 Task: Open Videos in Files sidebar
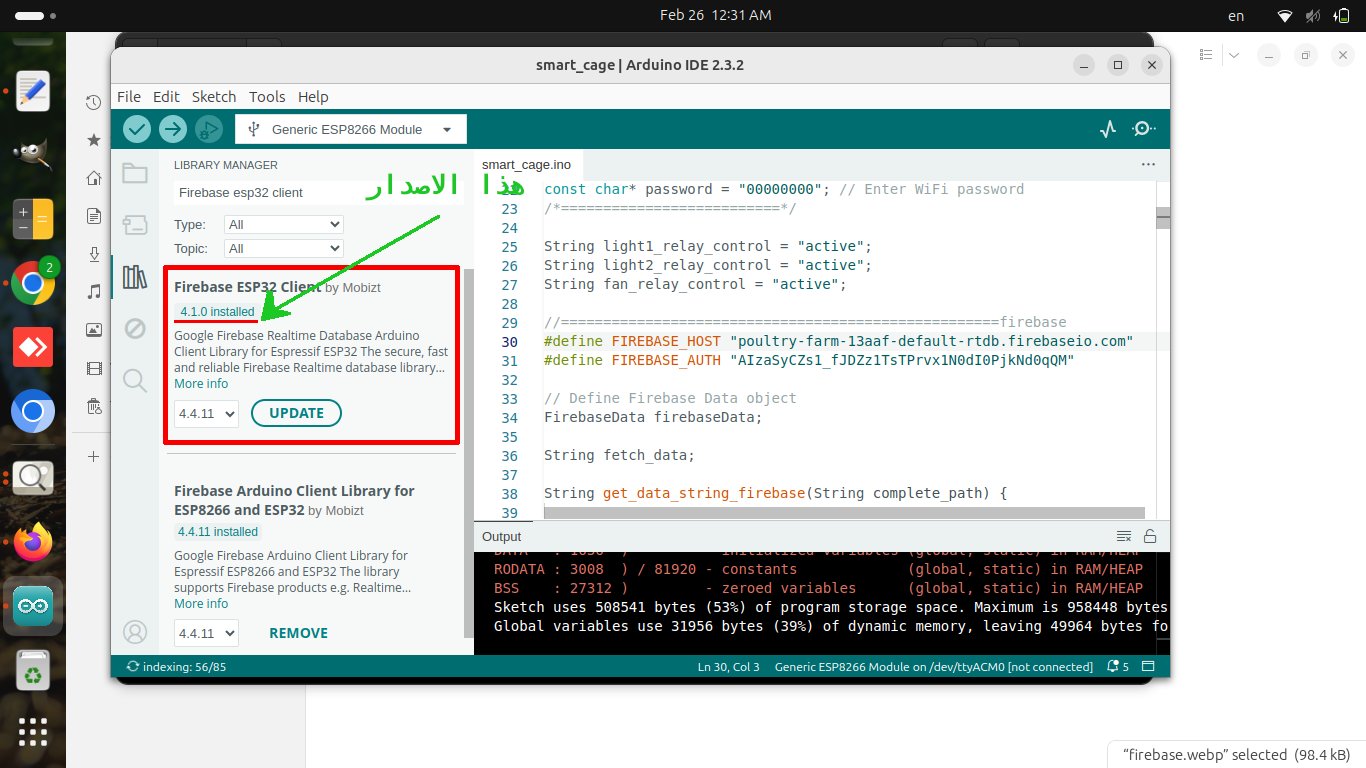(x=93, y=368)
